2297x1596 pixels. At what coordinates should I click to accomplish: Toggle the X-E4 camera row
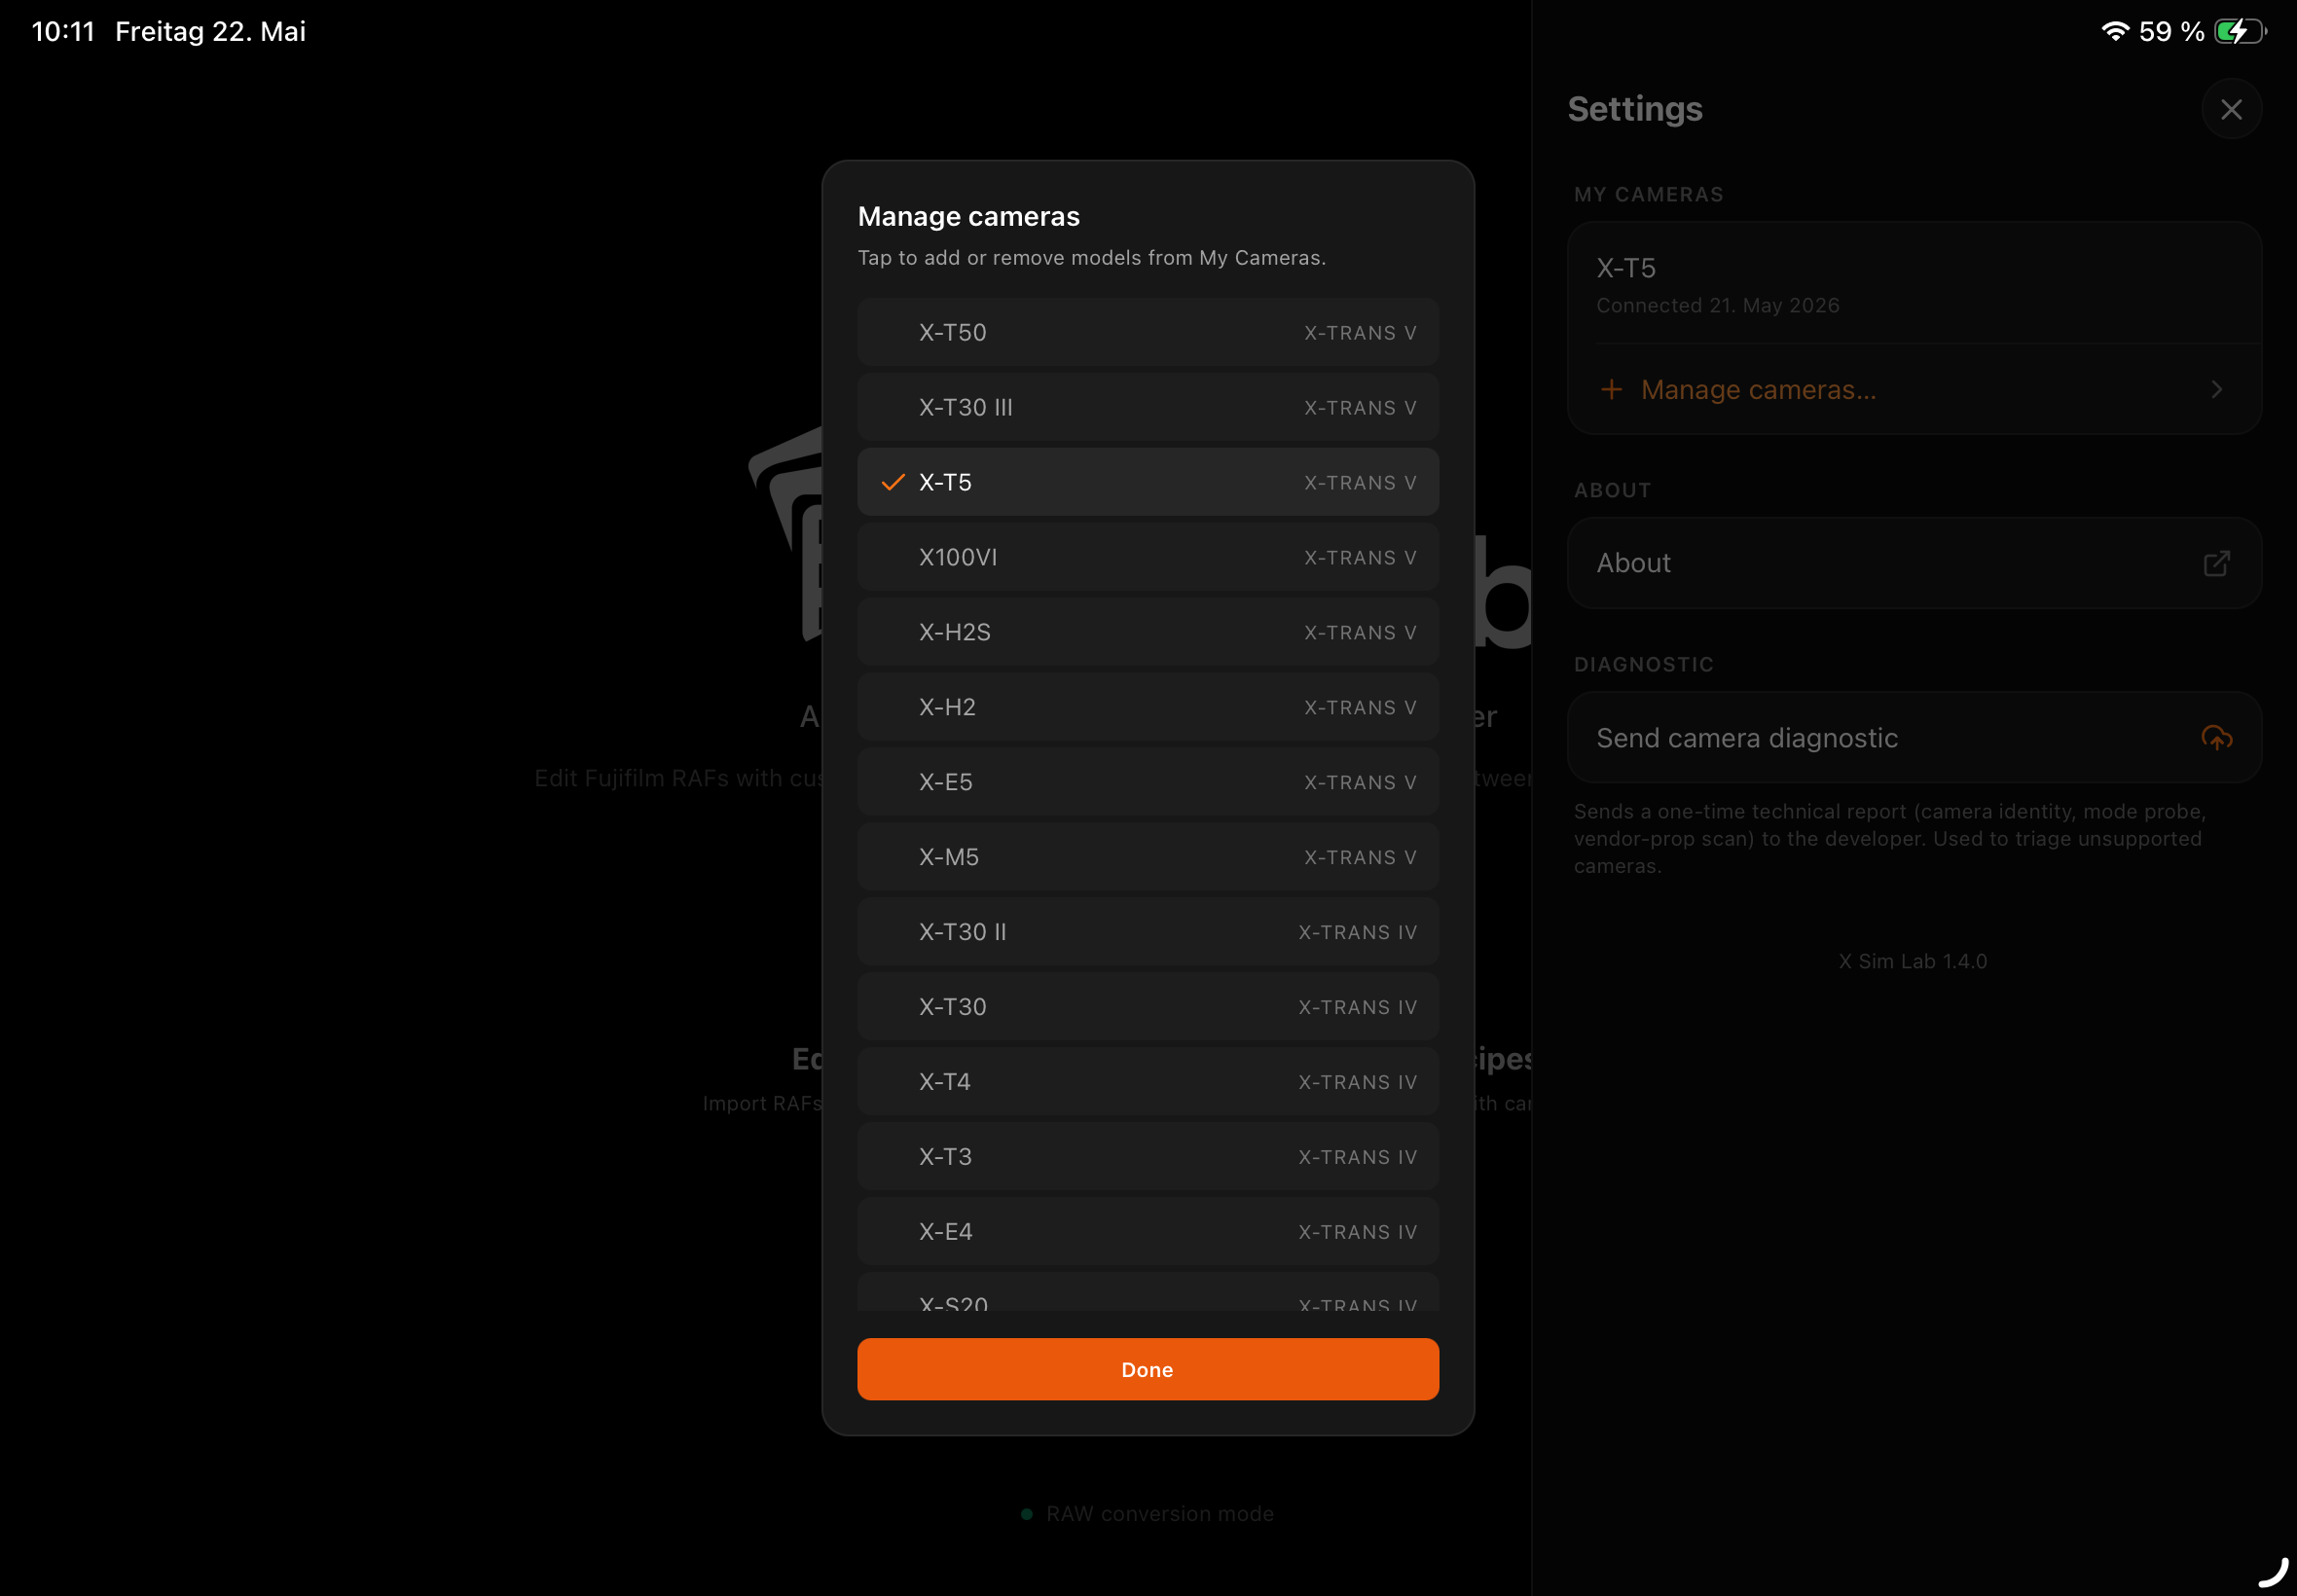(1148, 1232)
